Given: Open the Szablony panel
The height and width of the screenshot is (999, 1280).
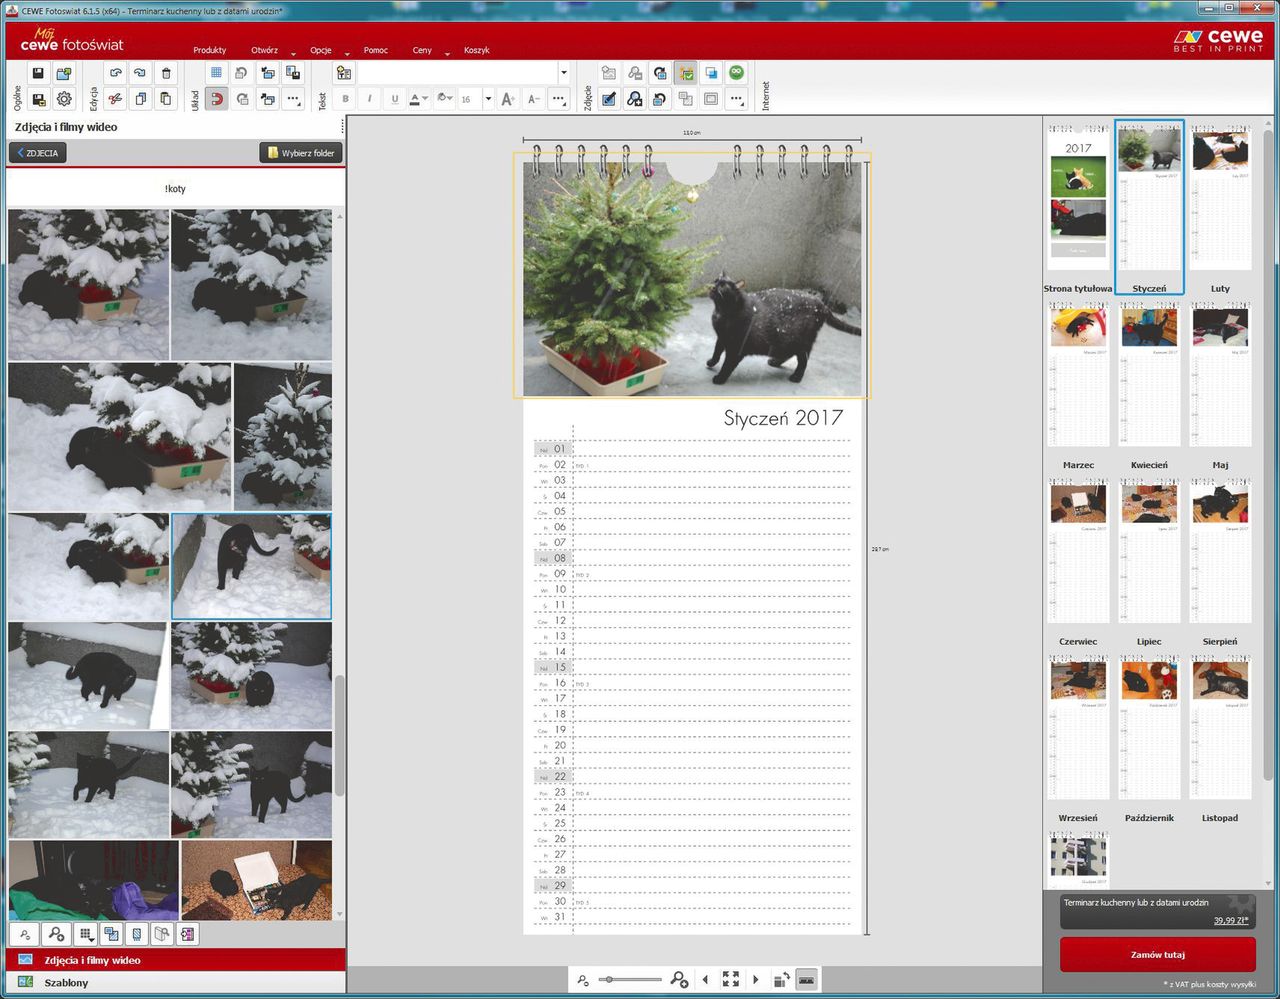Looking at the screenshot, I should pos(175,983).
